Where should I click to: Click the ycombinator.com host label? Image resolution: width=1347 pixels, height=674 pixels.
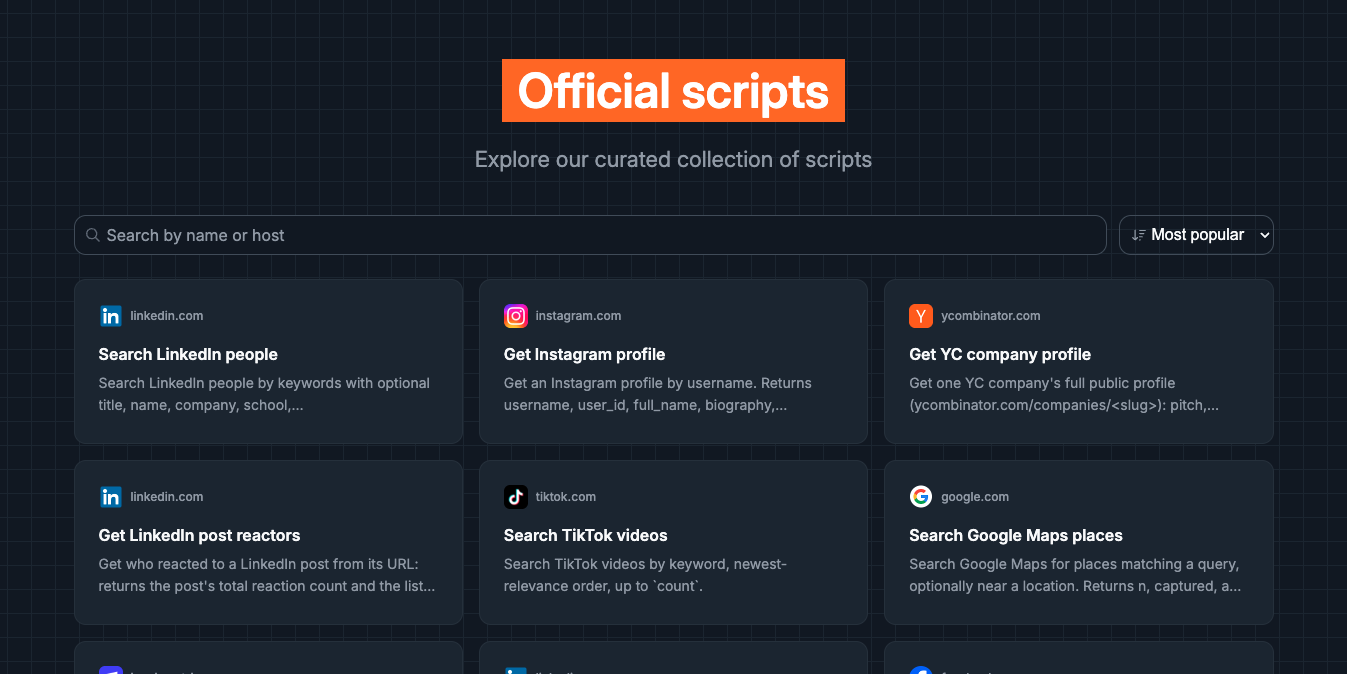[990, 316]
